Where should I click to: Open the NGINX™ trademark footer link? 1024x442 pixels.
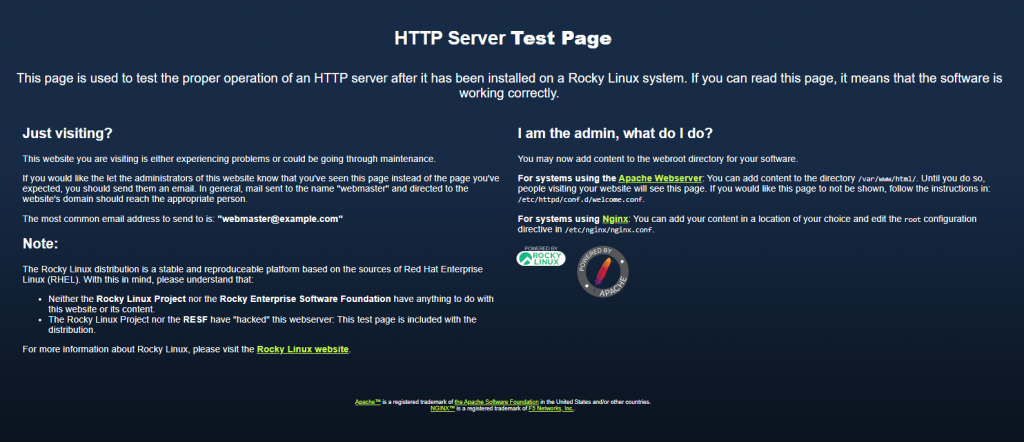442,408
